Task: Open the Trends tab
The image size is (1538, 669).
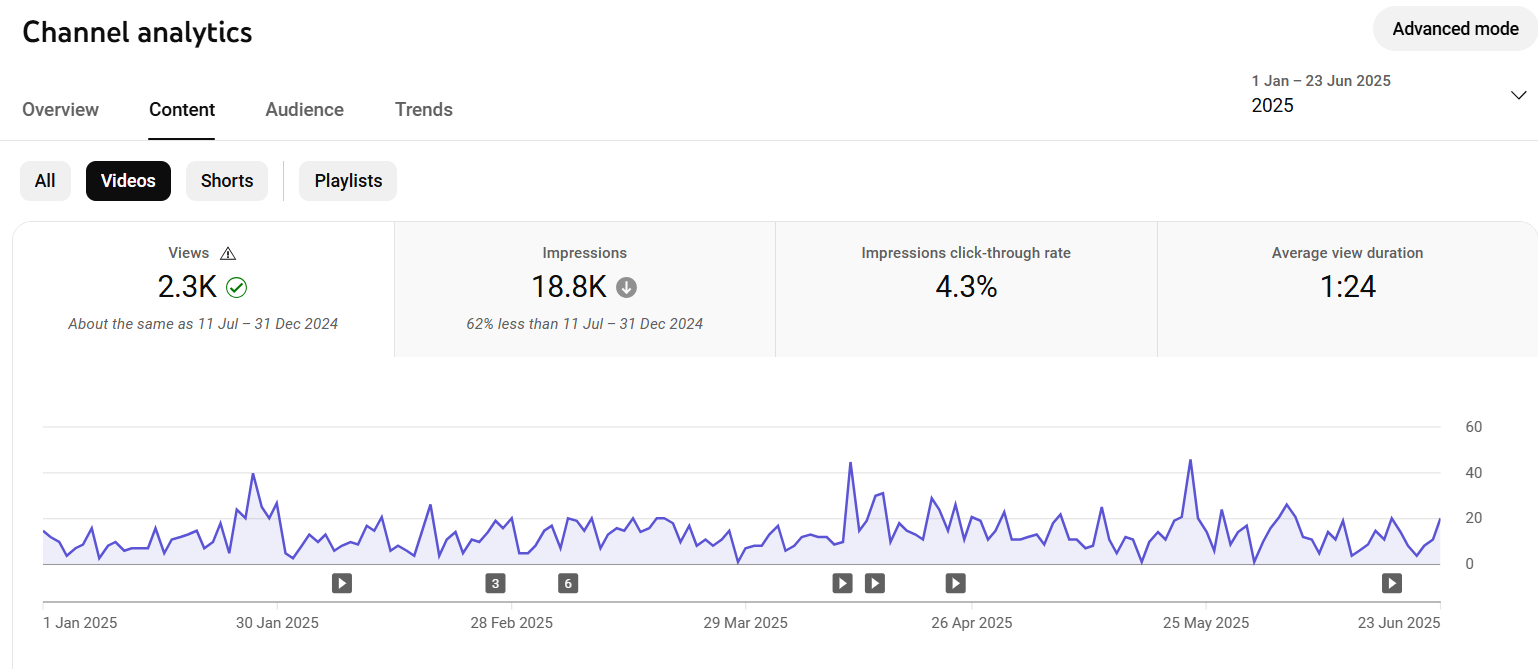Action: click(x=424, y=110)
